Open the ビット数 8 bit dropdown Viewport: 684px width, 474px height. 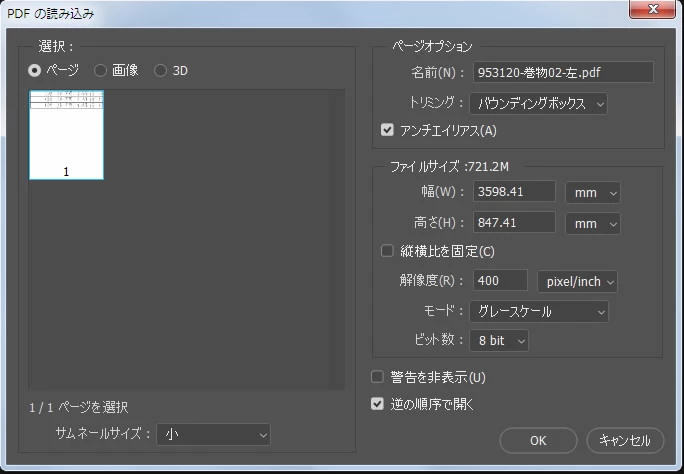coord(499,340)
